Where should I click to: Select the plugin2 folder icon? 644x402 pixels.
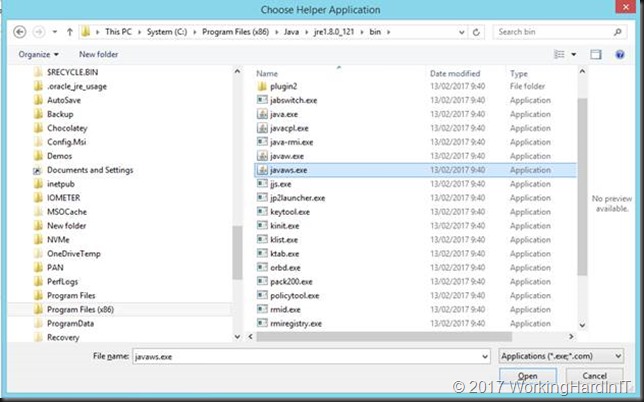pos(262,86)
